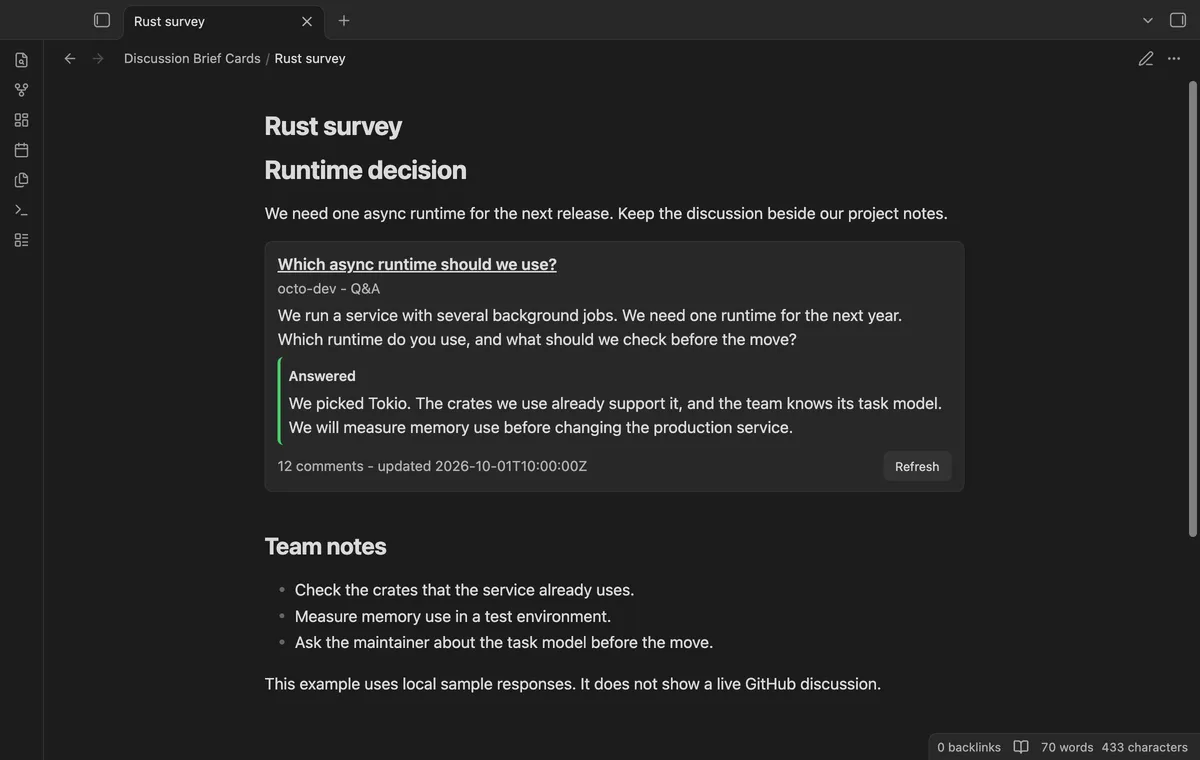Click the checklist-style icon at ribbon bottom
This screenshot has width=1200, height=760.
(21, 240)
